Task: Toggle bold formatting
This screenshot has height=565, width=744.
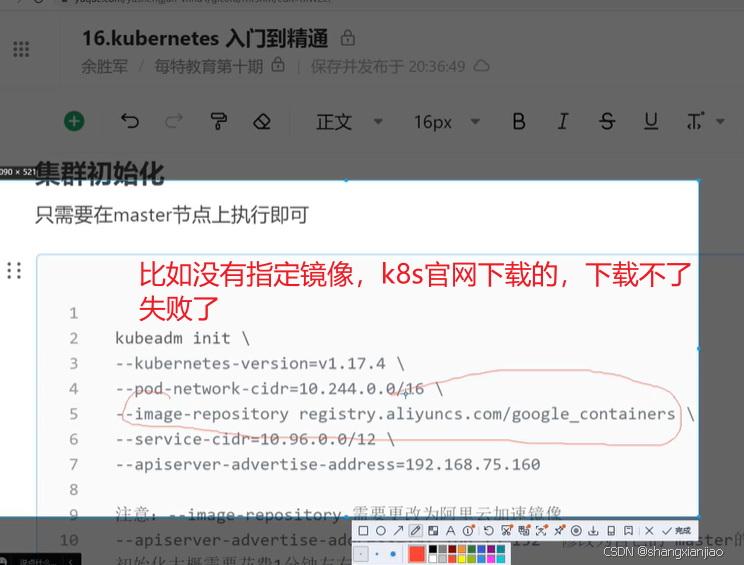Action: (519, 122)
